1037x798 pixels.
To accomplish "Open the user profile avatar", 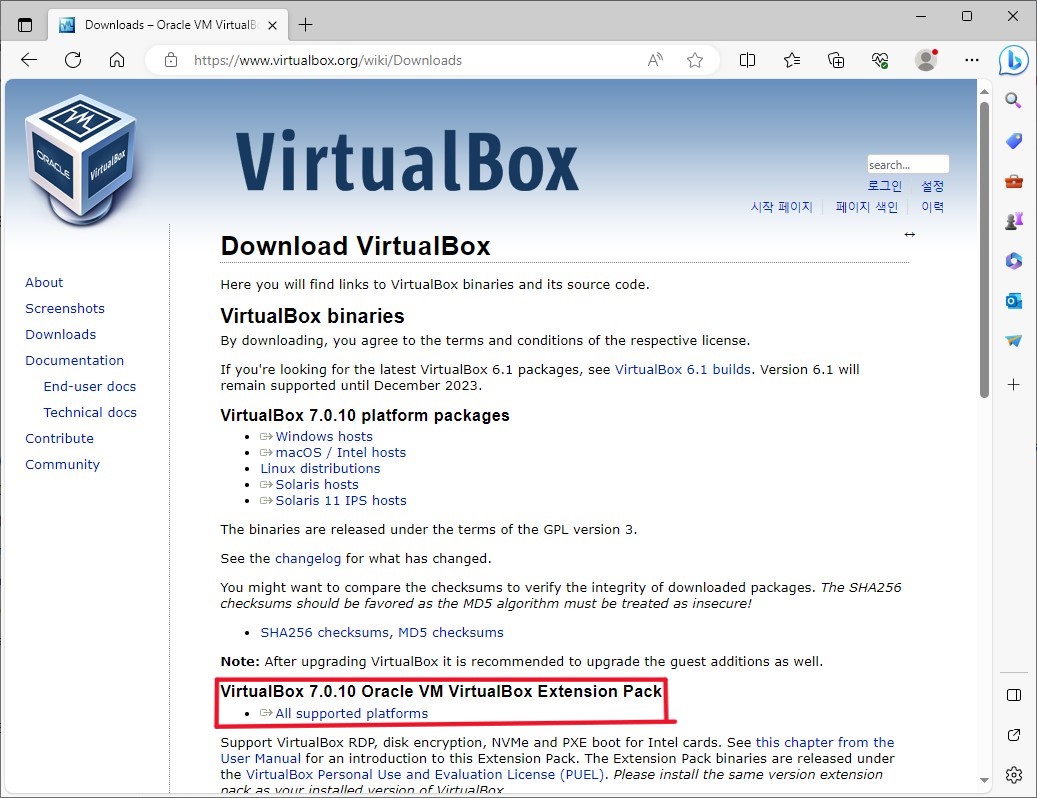I will [926, 60].
